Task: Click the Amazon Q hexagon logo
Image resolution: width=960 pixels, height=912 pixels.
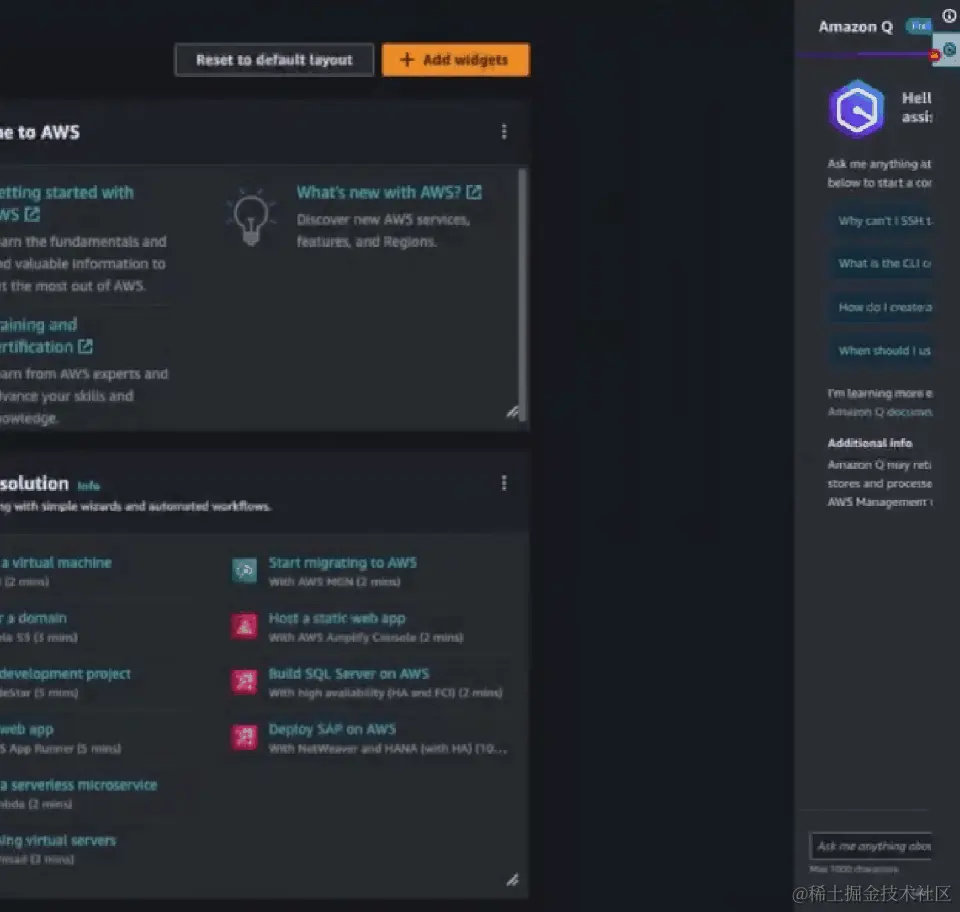Action: 856,109
